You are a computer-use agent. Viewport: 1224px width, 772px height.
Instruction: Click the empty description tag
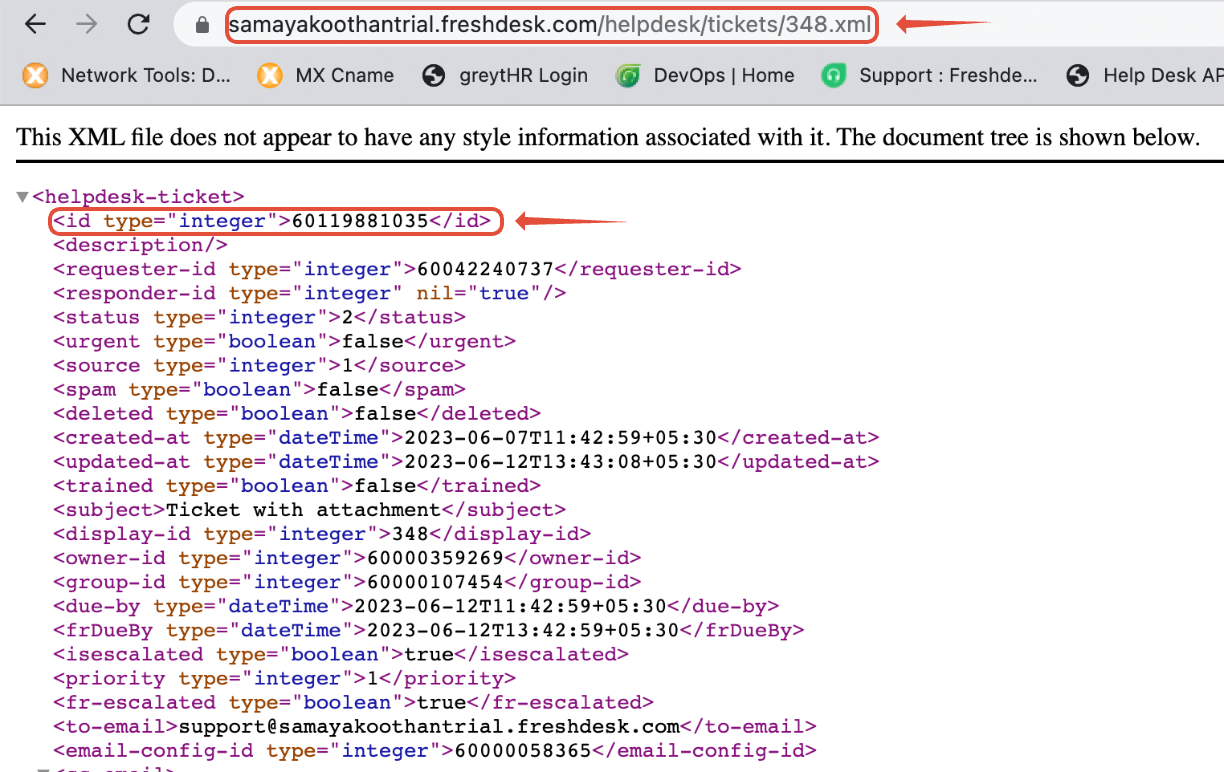(140, 245)
